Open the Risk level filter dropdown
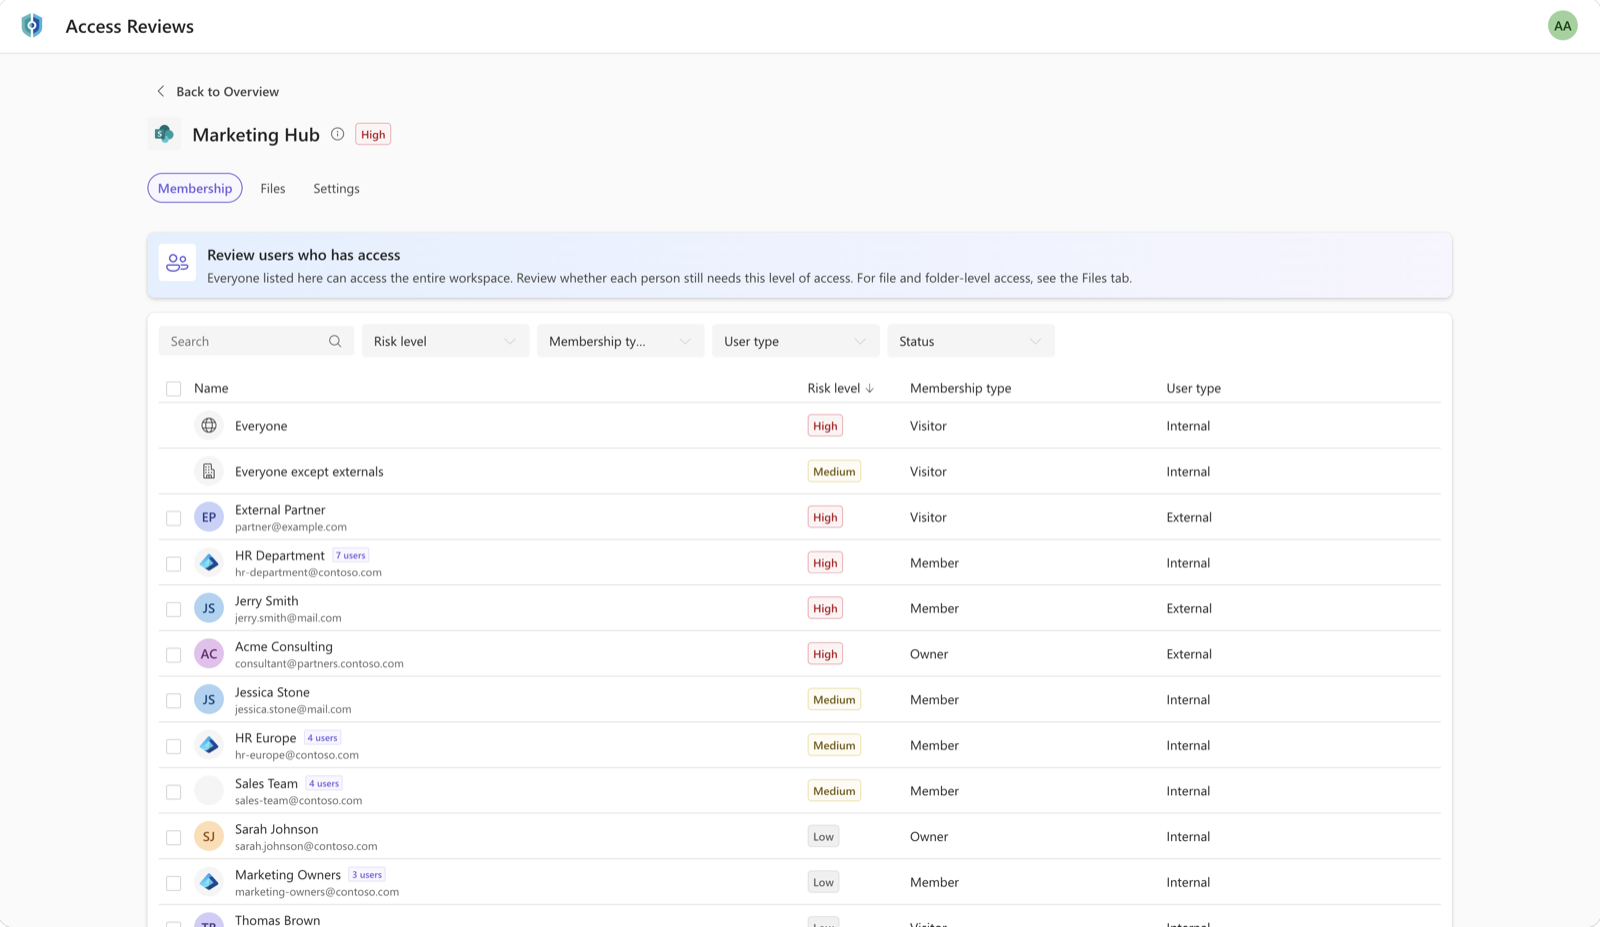The image size is (1600, 927). (x=445, y=341)
